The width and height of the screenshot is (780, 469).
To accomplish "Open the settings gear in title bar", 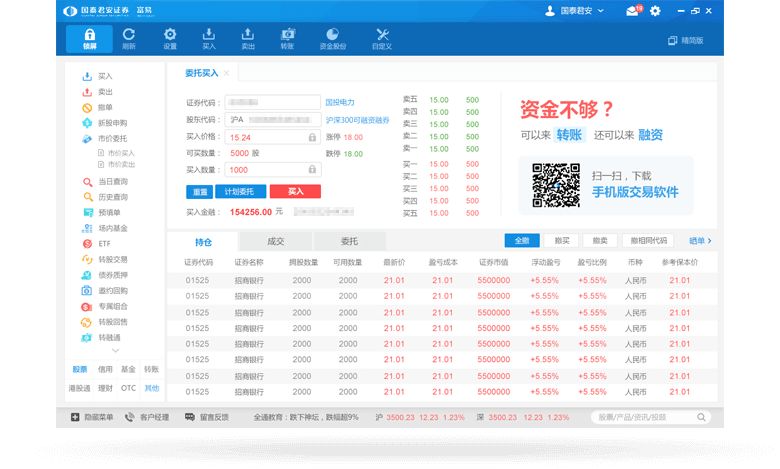I will [655, 11].
